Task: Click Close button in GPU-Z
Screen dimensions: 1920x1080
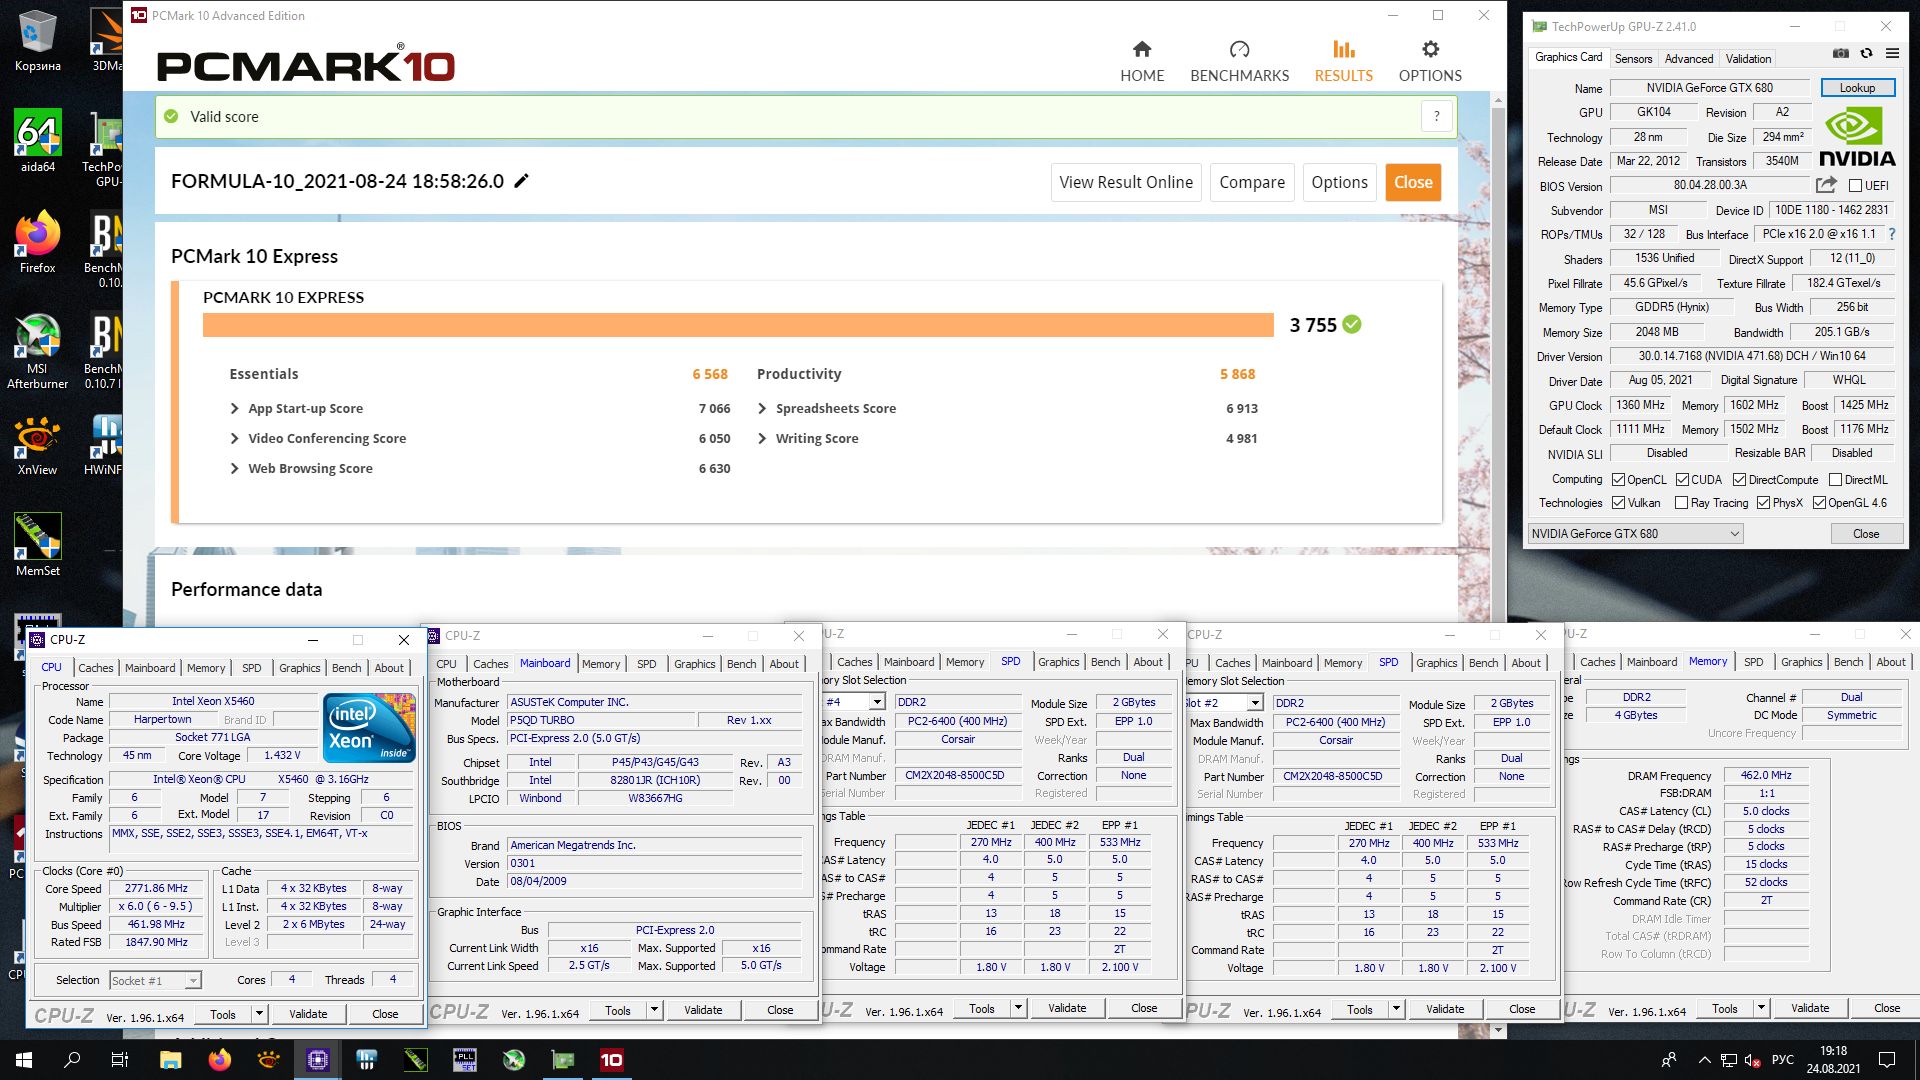Action: tap(1865, 534)
